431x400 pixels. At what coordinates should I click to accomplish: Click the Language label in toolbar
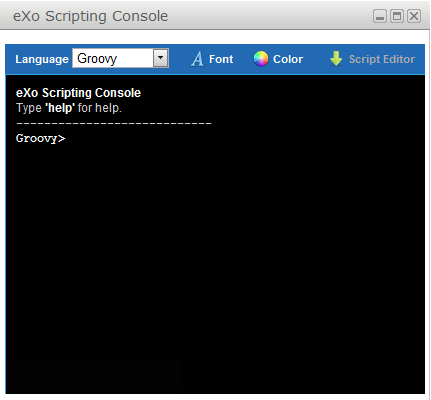(42, 59)
